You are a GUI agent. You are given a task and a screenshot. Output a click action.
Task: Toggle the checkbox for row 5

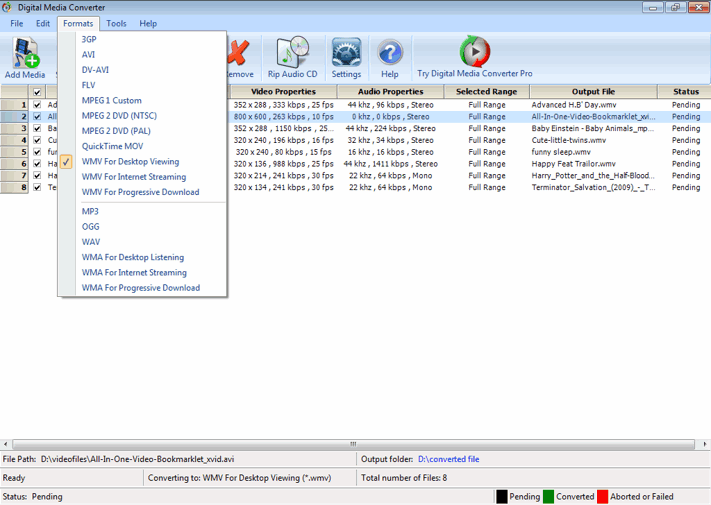click(38, 152)
